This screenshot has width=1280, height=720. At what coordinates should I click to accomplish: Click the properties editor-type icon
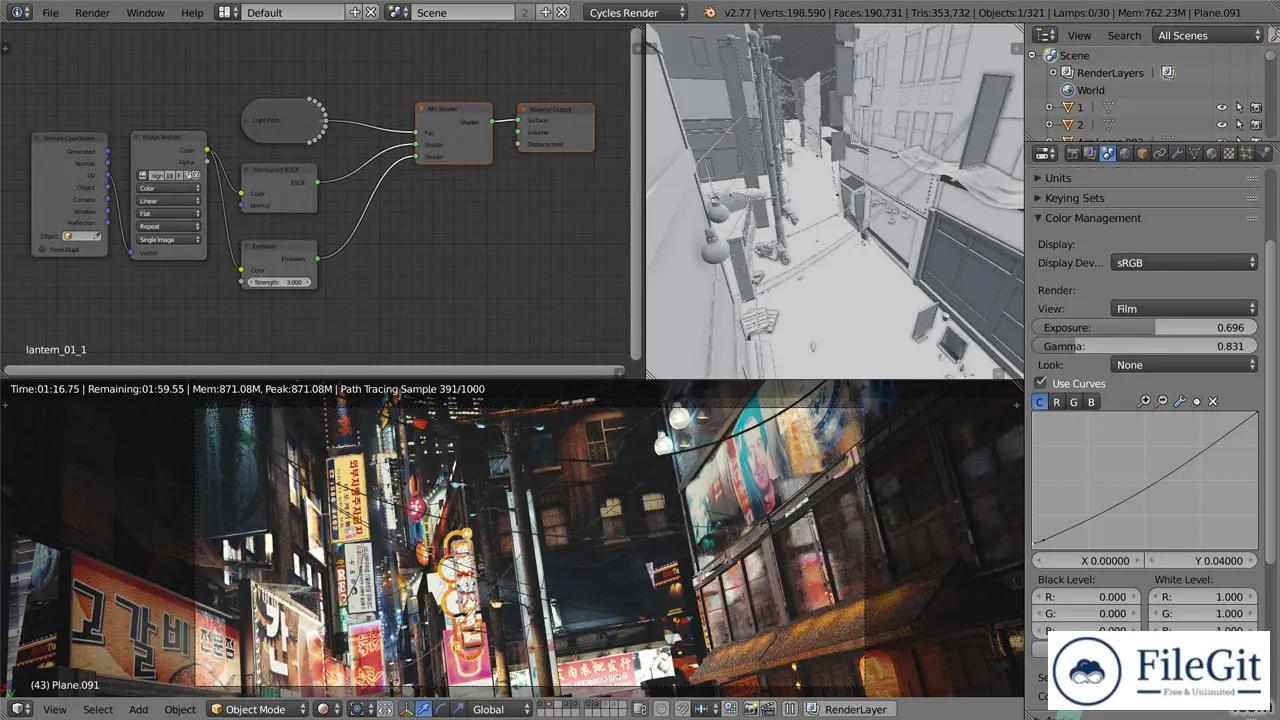coord(1045,153)
